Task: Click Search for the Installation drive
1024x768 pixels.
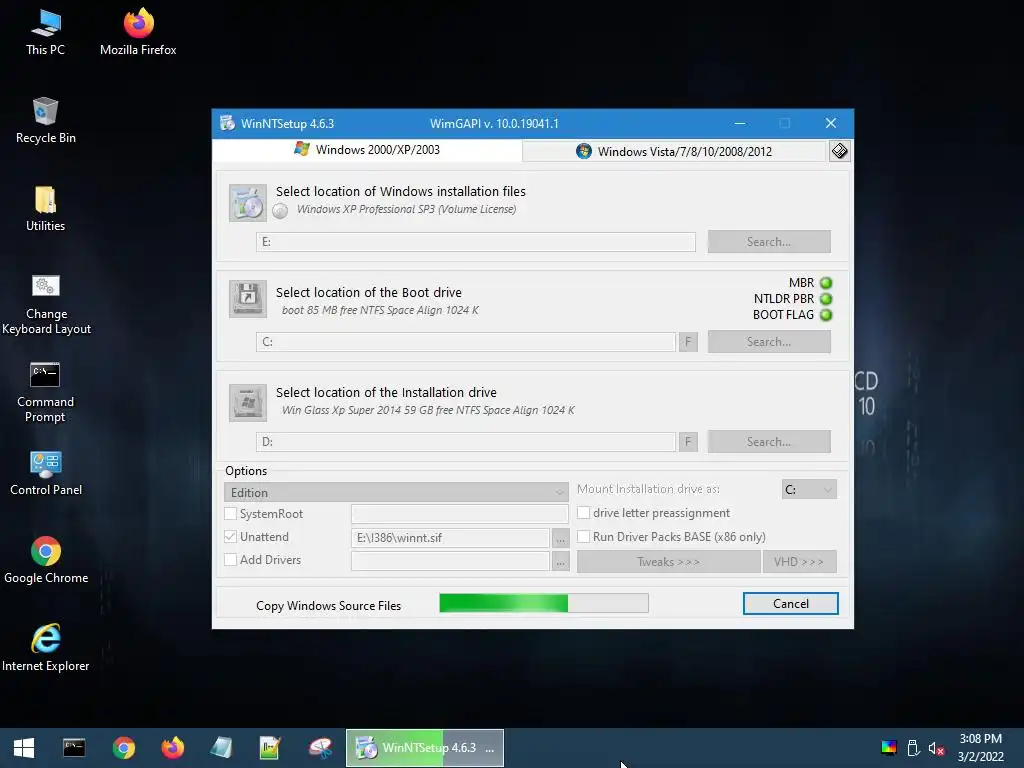Action: click(x=769, y=441)
